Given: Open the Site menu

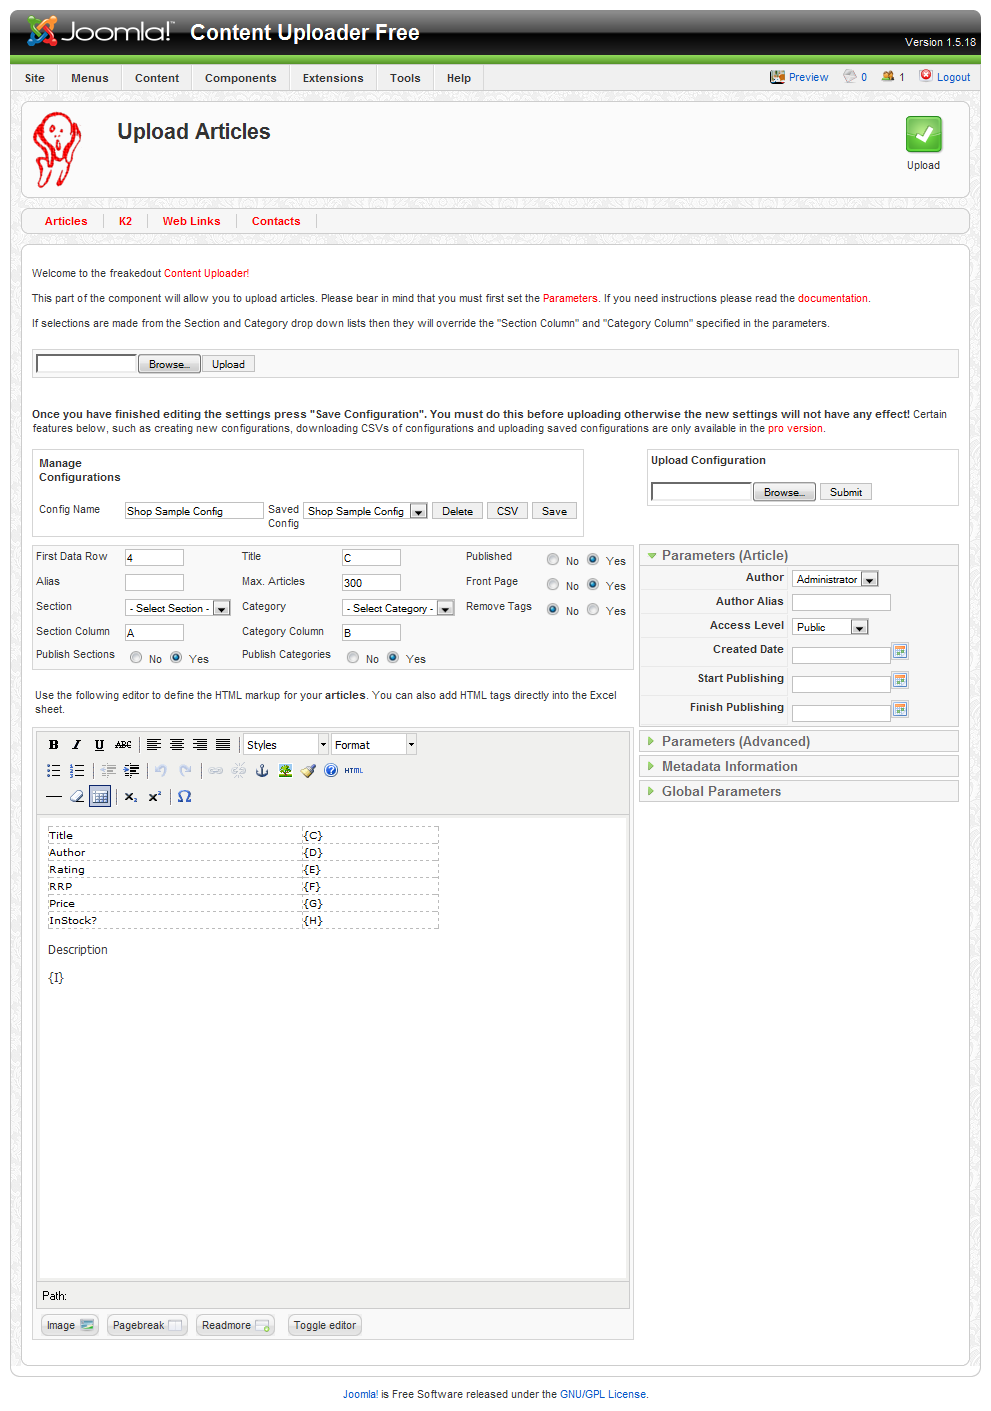Looking at the screenshot, I should (x=35, y=78).
